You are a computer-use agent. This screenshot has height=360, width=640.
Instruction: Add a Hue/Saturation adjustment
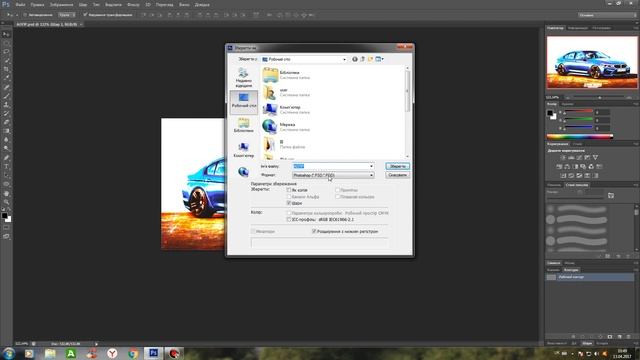(559, 167)
